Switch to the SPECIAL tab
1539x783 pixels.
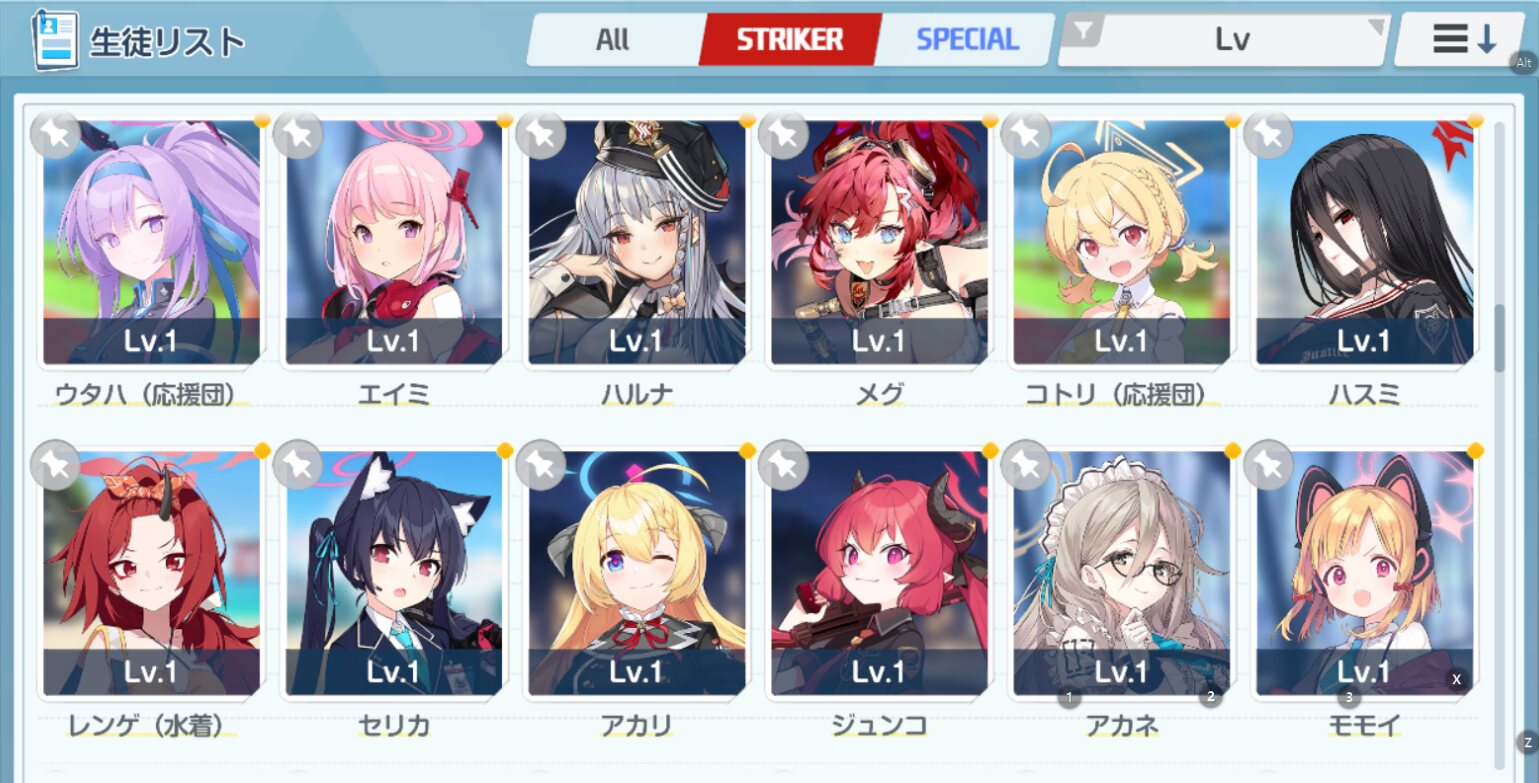(x=967, y=40)
